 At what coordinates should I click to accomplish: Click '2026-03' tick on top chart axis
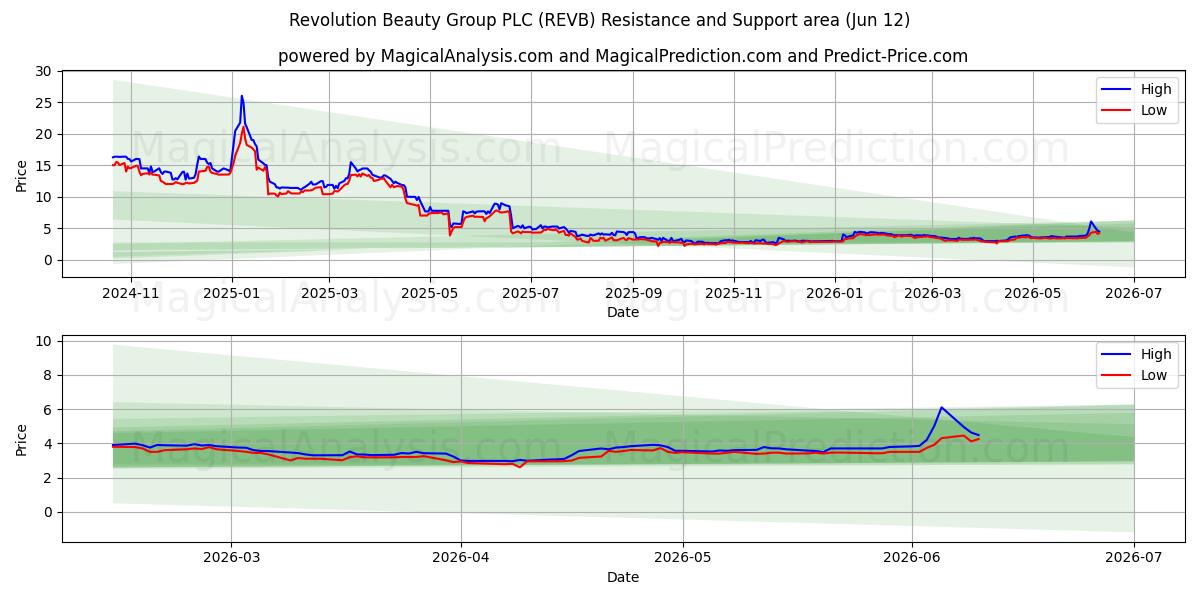coord(932,294)
